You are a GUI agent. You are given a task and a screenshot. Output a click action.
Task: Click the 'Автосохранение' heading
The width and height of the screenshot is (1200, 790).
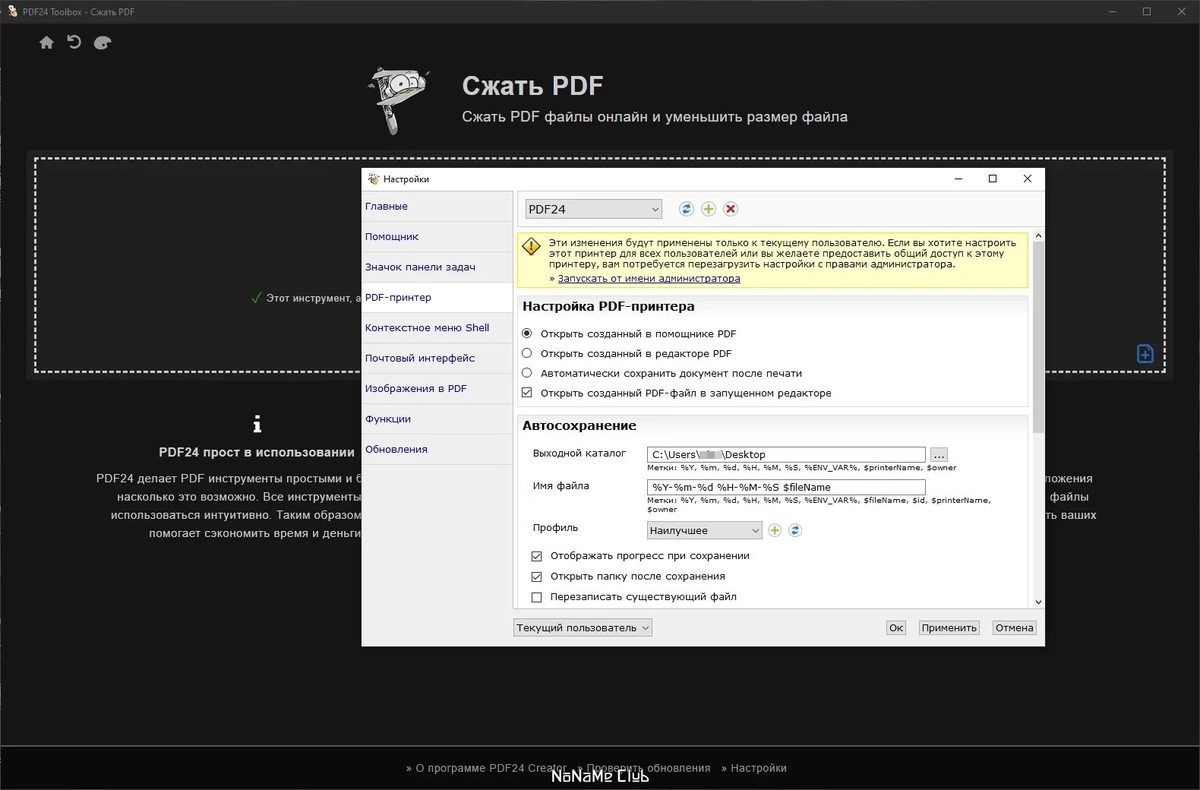point(579,426)
